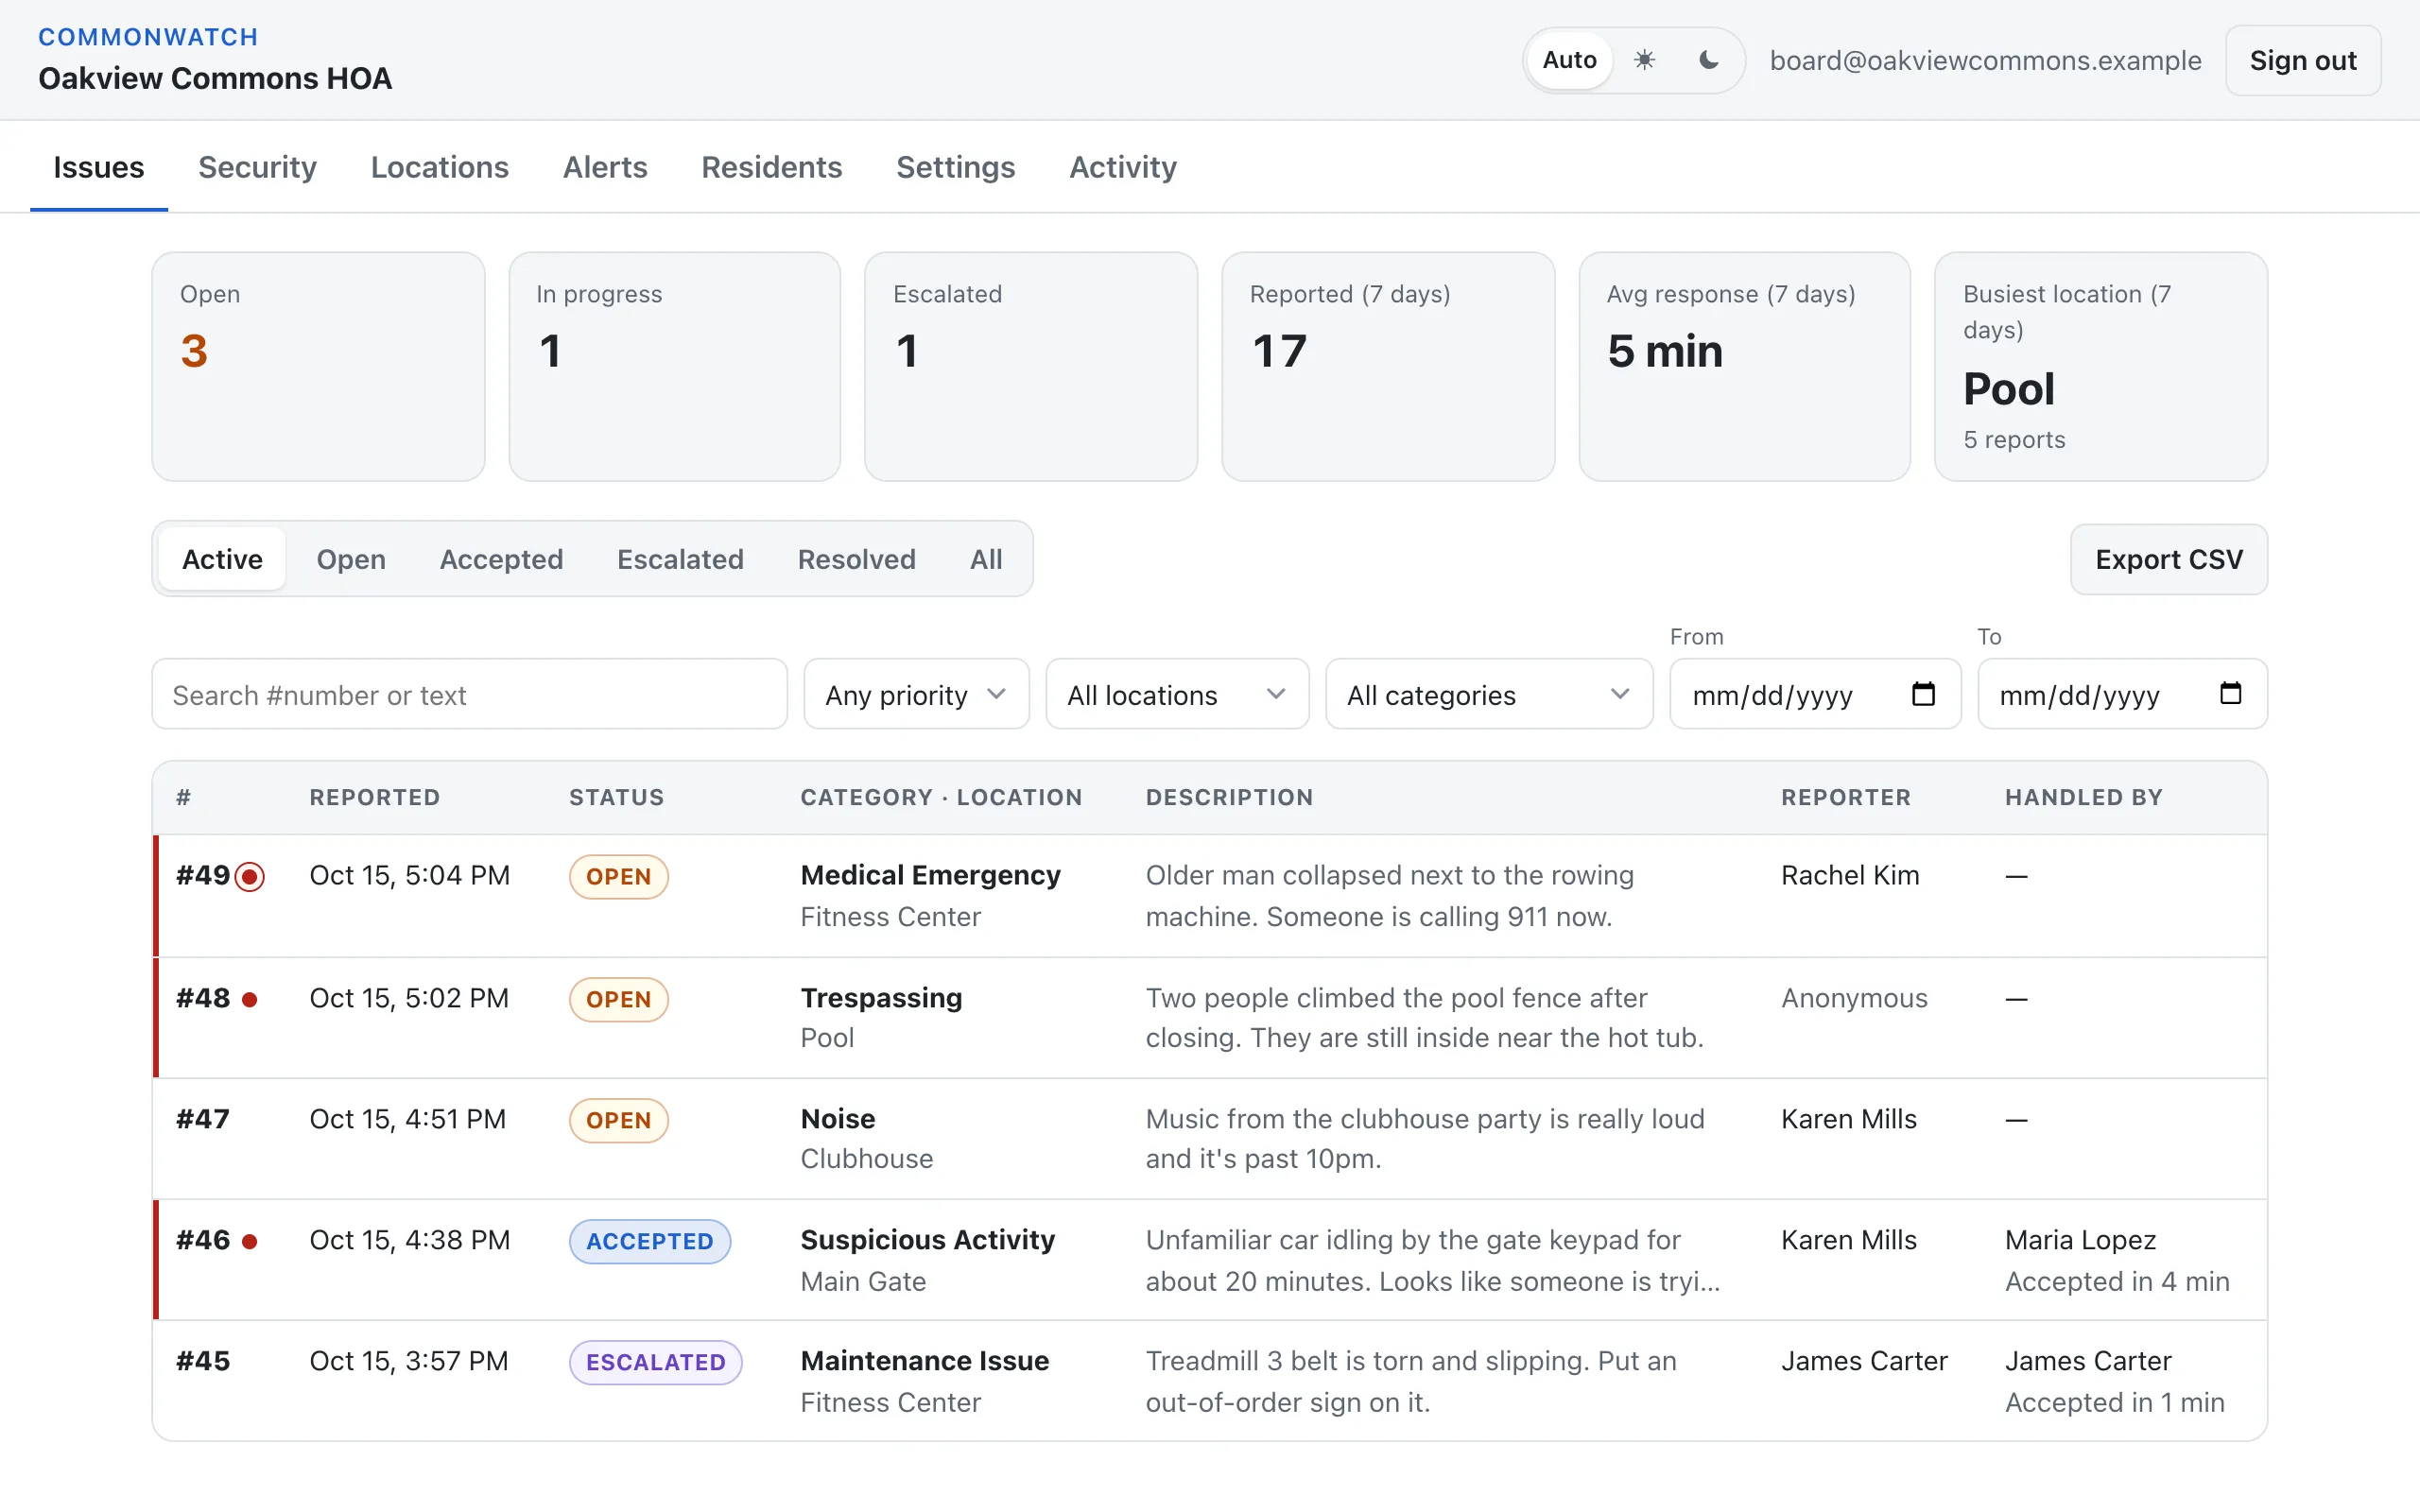Open issue #46 Suspicious Activity row
Viewport: 2420px width, 1512px height.
[x=1210, y=1260]
